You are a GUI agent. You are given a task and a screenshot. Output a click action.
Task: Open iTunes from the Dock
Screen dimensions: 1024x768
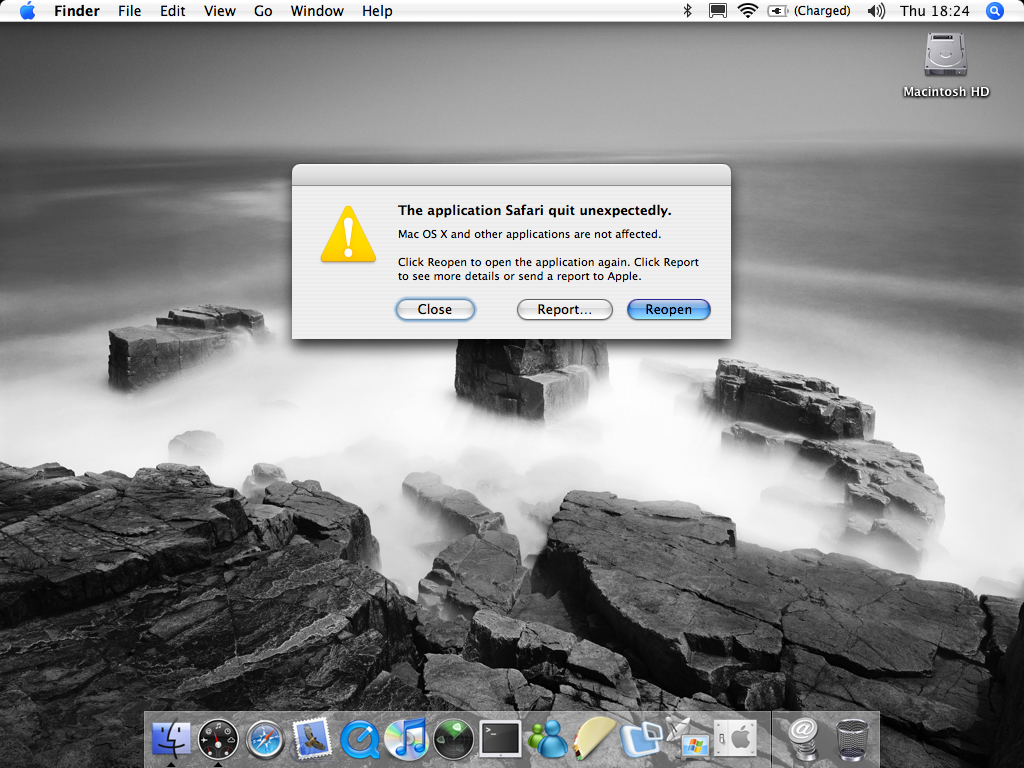(x=406, y=739)
